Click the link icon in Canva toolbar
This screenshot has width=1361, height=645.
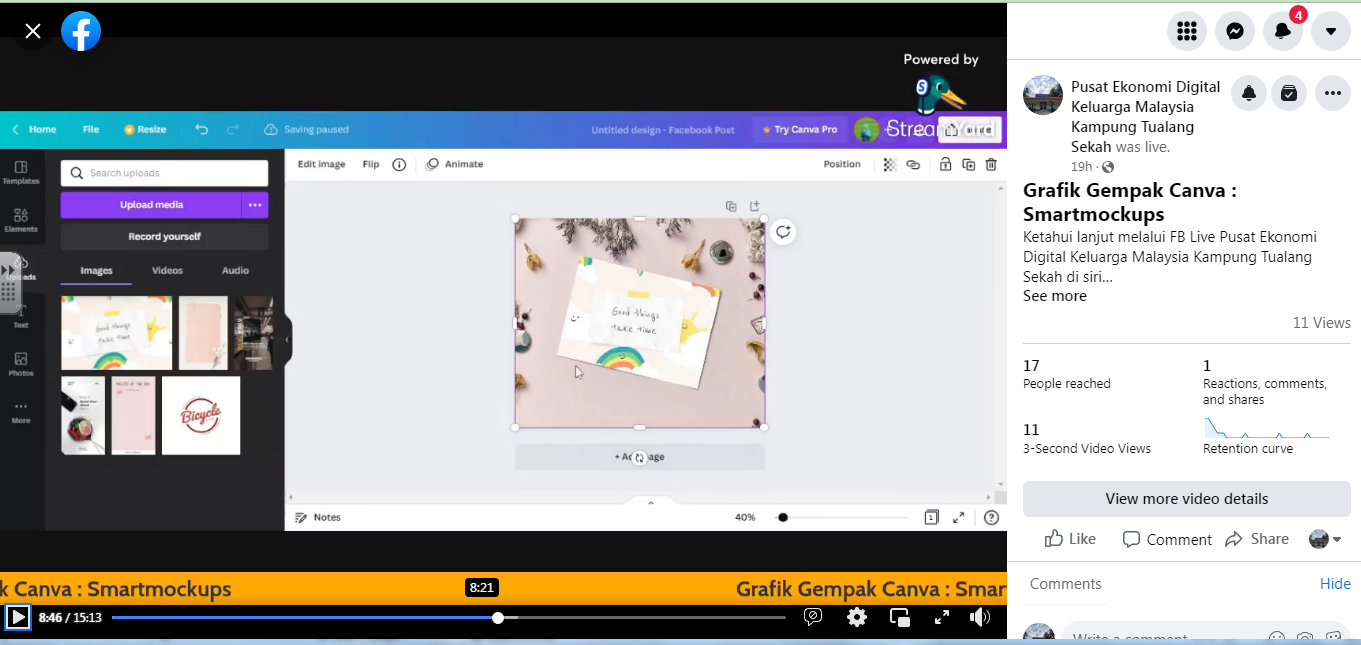coord(913,164)
